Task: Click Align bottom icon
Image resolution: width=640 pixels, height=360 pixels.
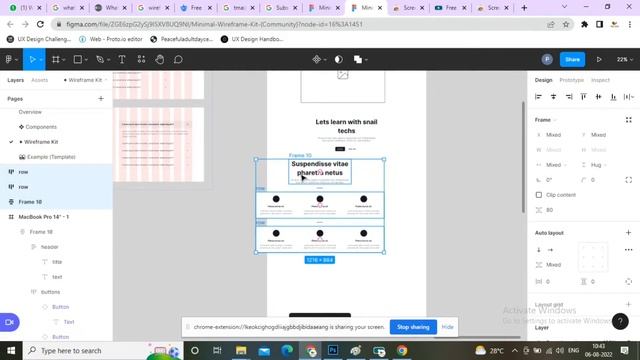Action: 613,97
